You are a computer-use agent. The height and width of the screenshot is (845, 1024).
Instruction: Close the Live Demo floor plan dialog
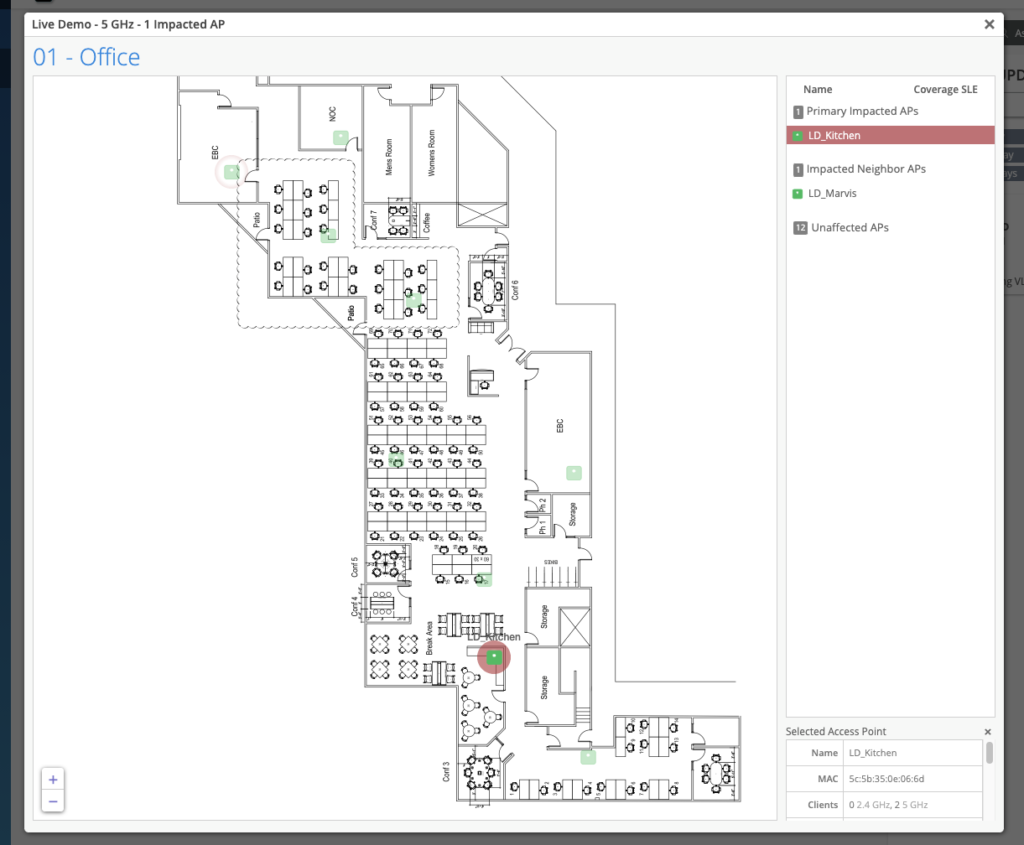(989, 24)
